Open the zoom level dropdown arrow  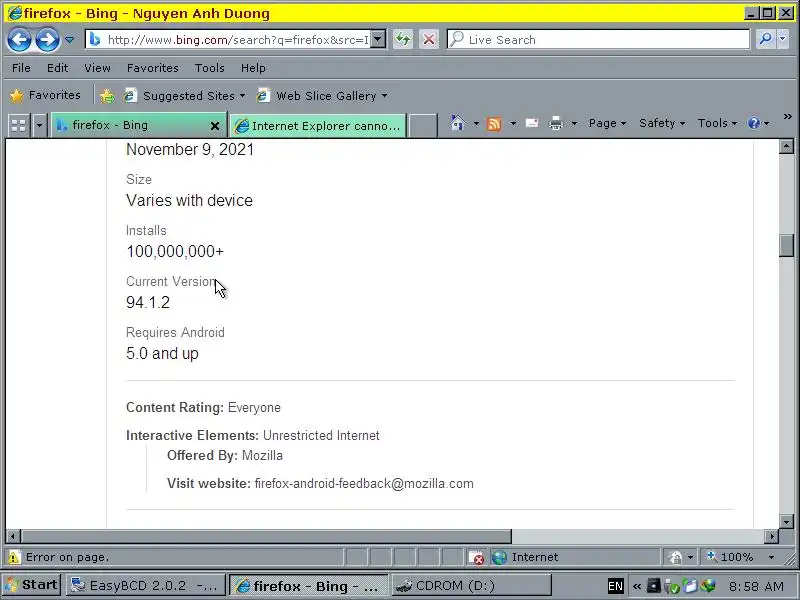tap(771, 557)
